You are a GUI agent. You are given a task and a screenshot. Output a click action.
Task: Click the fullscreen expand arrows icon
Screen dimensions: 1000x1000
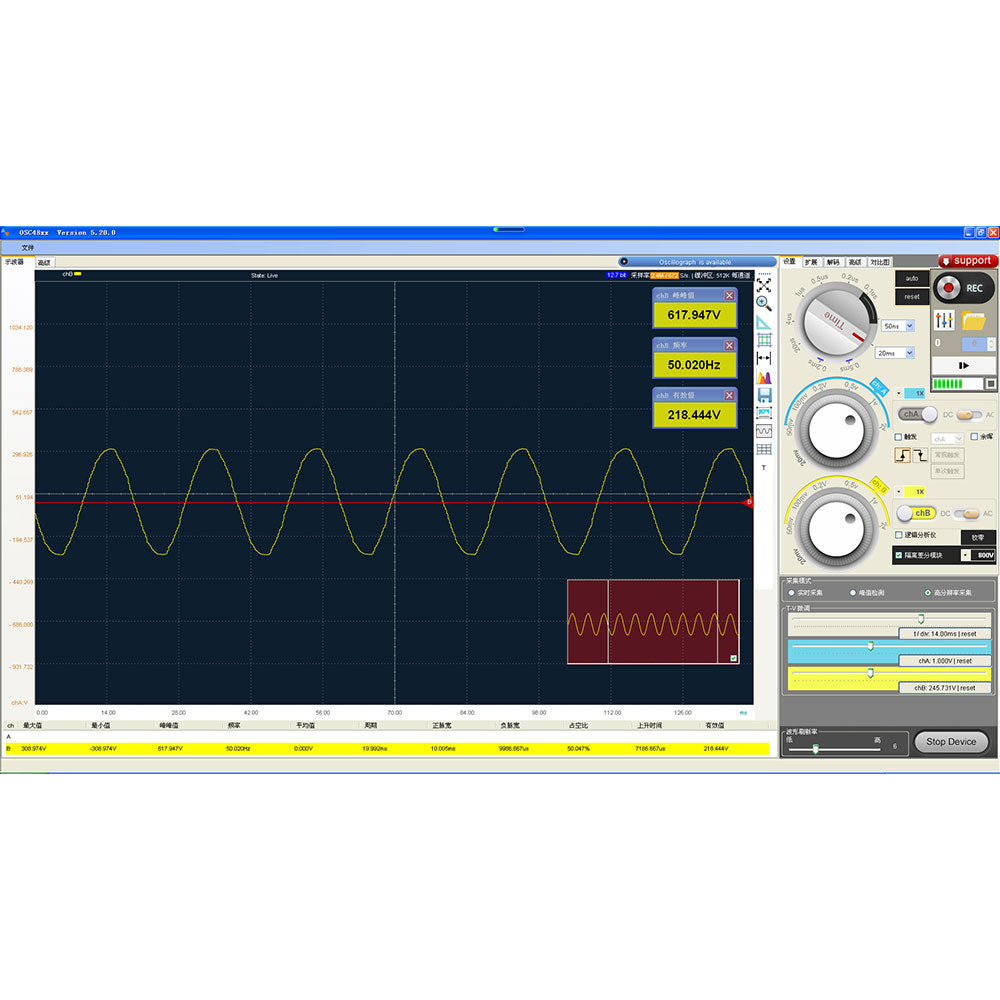point(764,285)
